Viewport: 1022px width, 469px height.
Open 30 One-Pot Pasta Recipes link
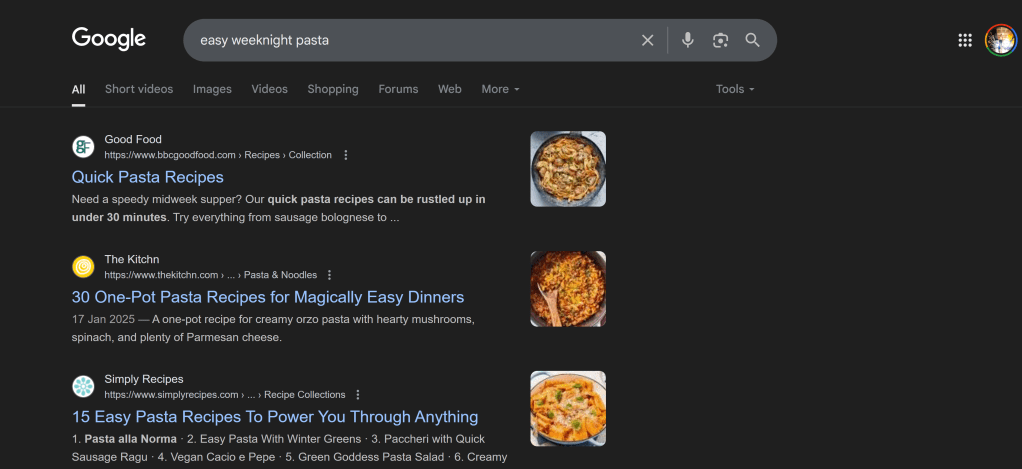click(x=268, y=297)
